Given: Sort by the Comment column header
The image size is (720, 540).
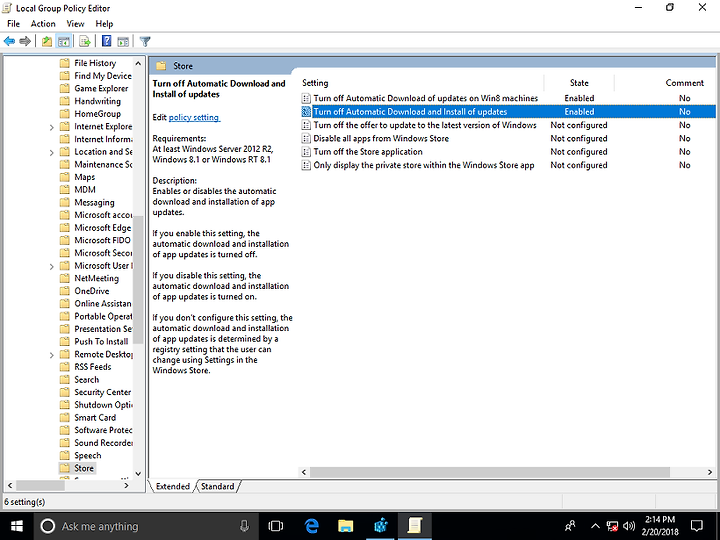Looking at the screenshot, I should pyautogui.click(x=684, y=83).
